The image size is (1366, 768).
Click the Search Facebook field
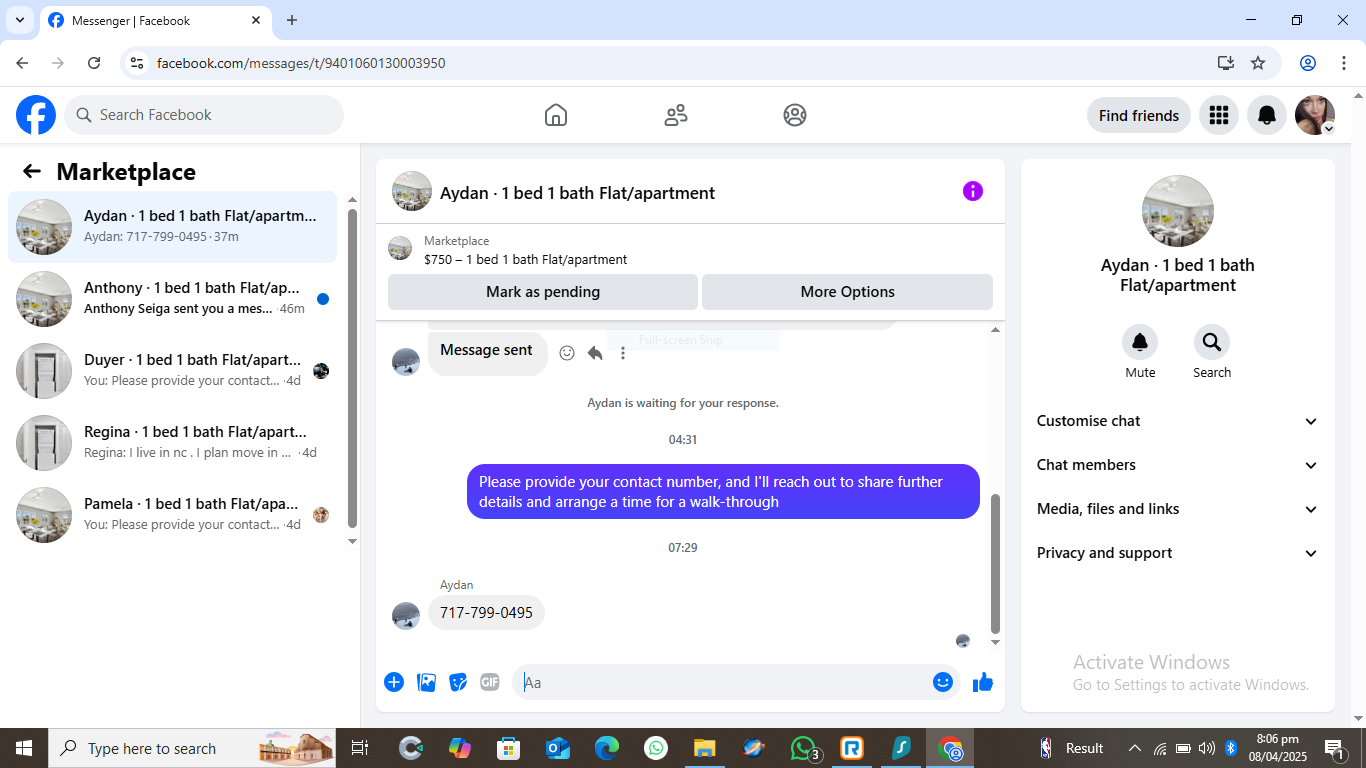[x=204, y=115]
